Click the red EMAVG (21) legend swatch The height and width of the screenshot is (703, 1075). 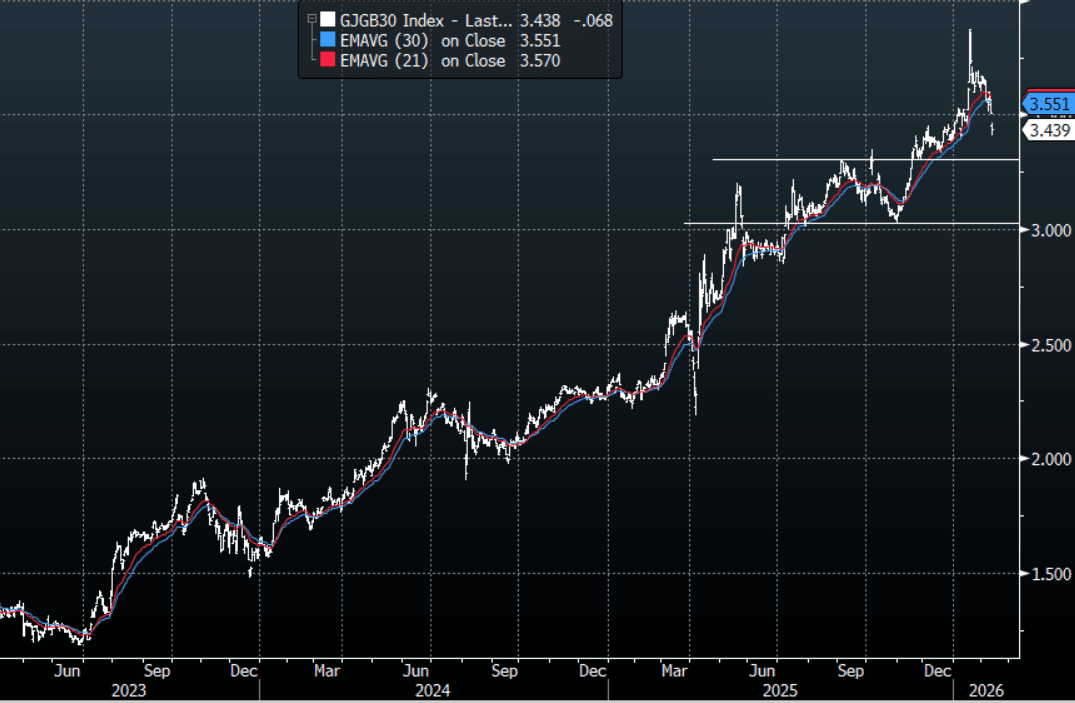pyautogui.click(x=327, y=61)
